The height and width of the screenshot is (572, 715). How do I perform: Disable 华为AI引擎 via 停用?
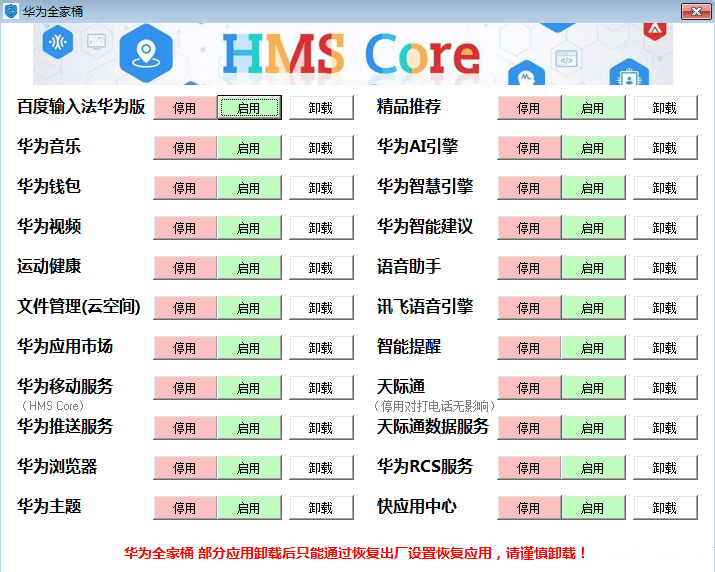pos(529,148)
